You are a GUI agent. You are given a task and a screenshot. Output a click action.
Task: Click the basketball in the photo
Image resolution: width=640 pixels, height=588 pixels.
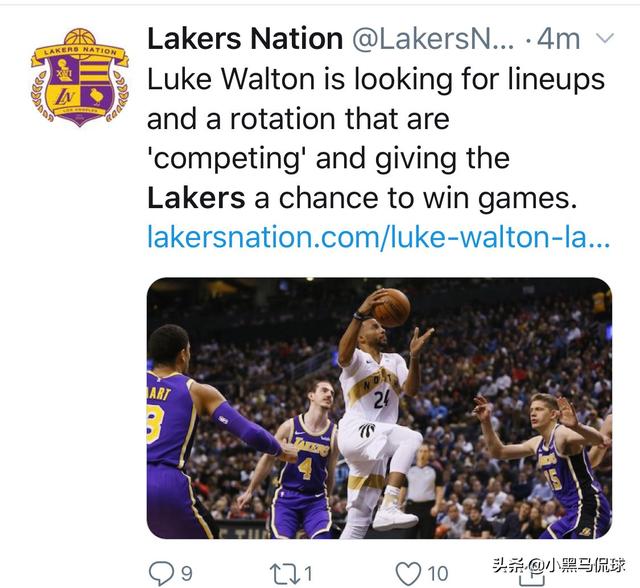pyautogui.click(x=391, y=308)
